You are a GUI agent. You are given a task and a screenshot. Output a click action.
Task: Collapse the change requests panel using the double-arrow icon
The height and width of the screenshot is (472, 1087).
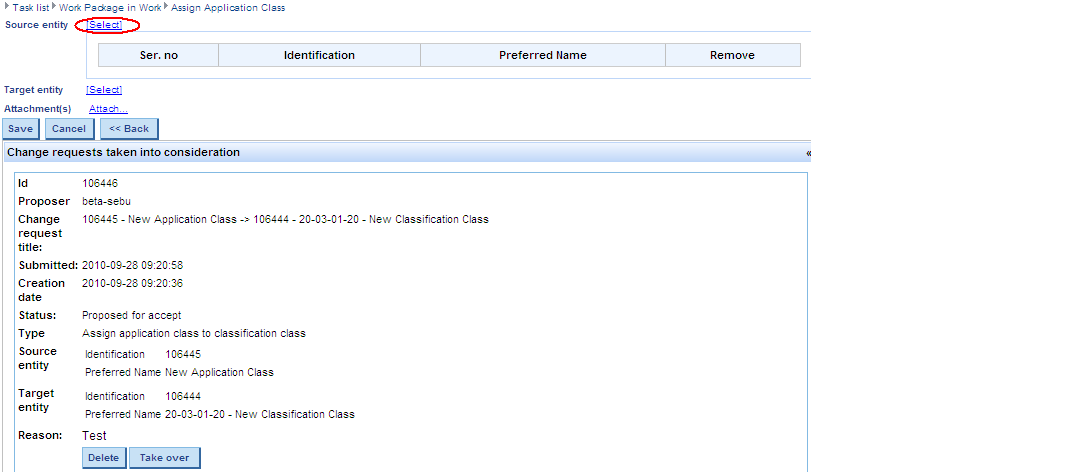coord(807,153)
